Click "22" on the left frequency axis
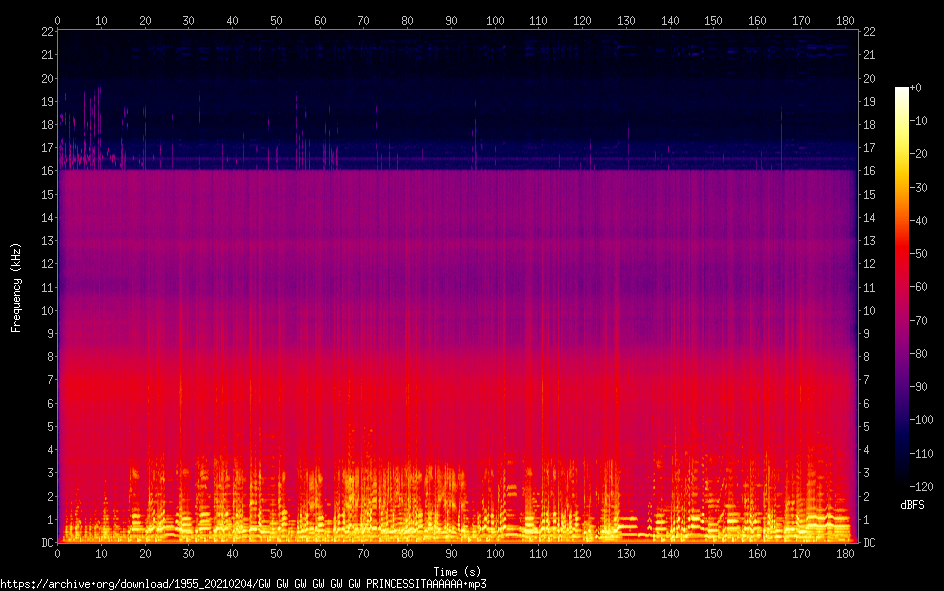Screen dimensions: 944x591 pos(48,32)
